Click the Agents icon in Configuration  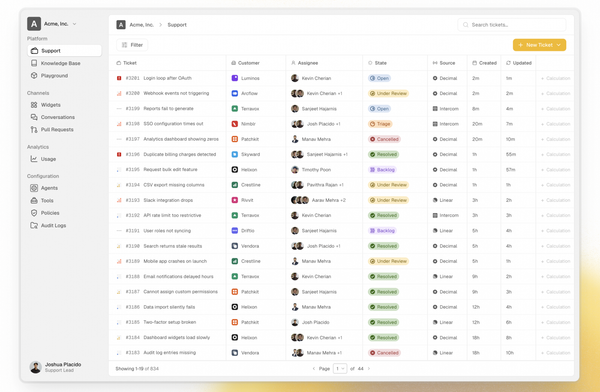click(34, 188)
